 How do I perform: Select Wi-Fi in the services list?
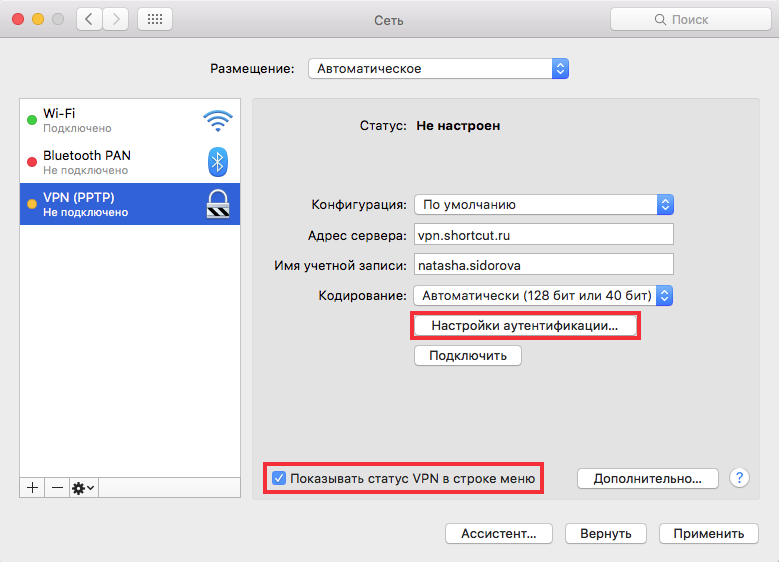[130, 120]
